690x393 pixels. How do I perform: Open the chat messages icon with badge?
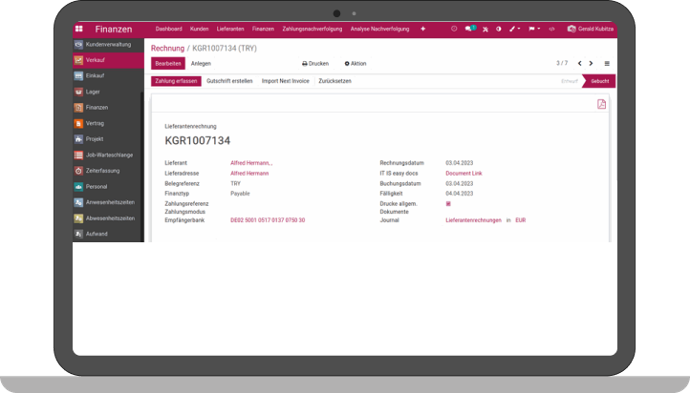(x=470, y=29)
